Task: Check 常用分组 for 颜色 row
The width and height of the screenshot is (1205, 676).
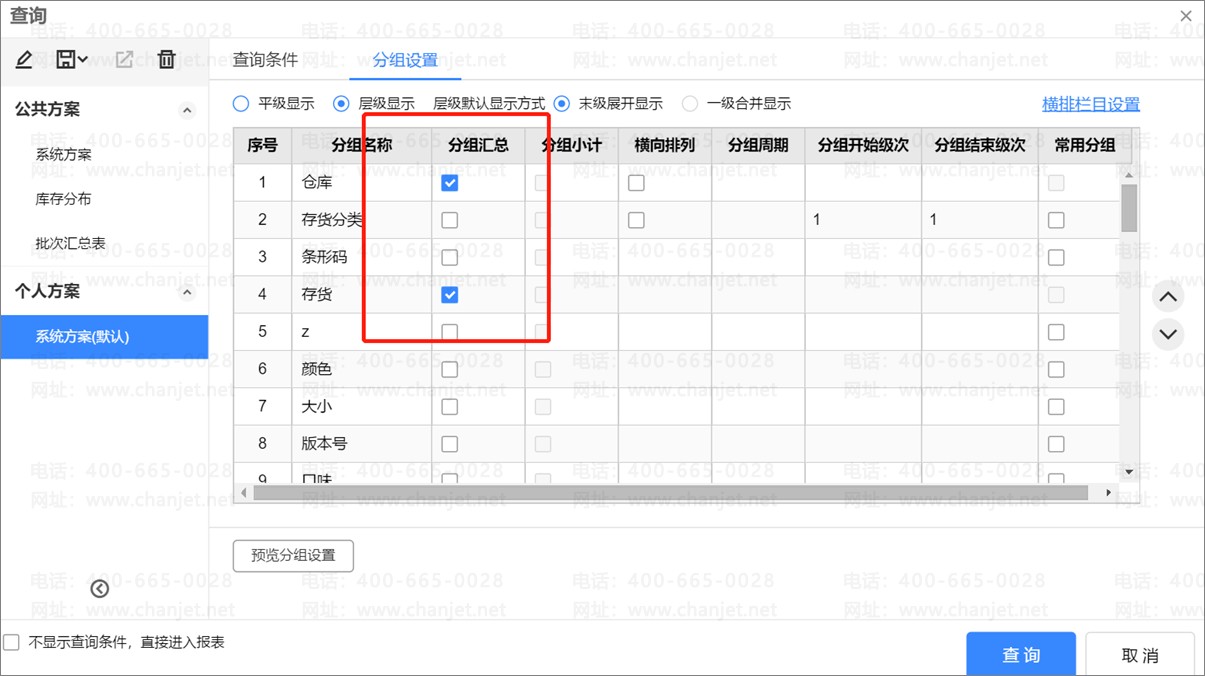Action: 1056,370
